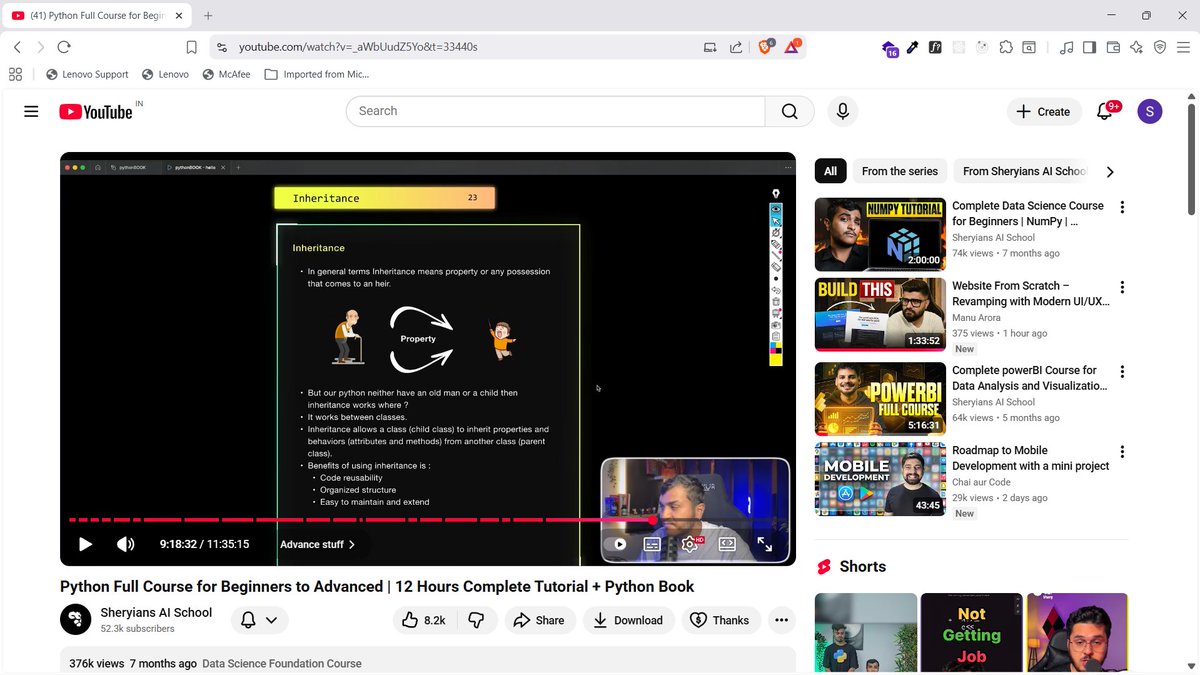Image resolution: width=1200 pixels, height=675 pixels.
Task: Open the playlist music note icon
Action: pos(1066,47)
